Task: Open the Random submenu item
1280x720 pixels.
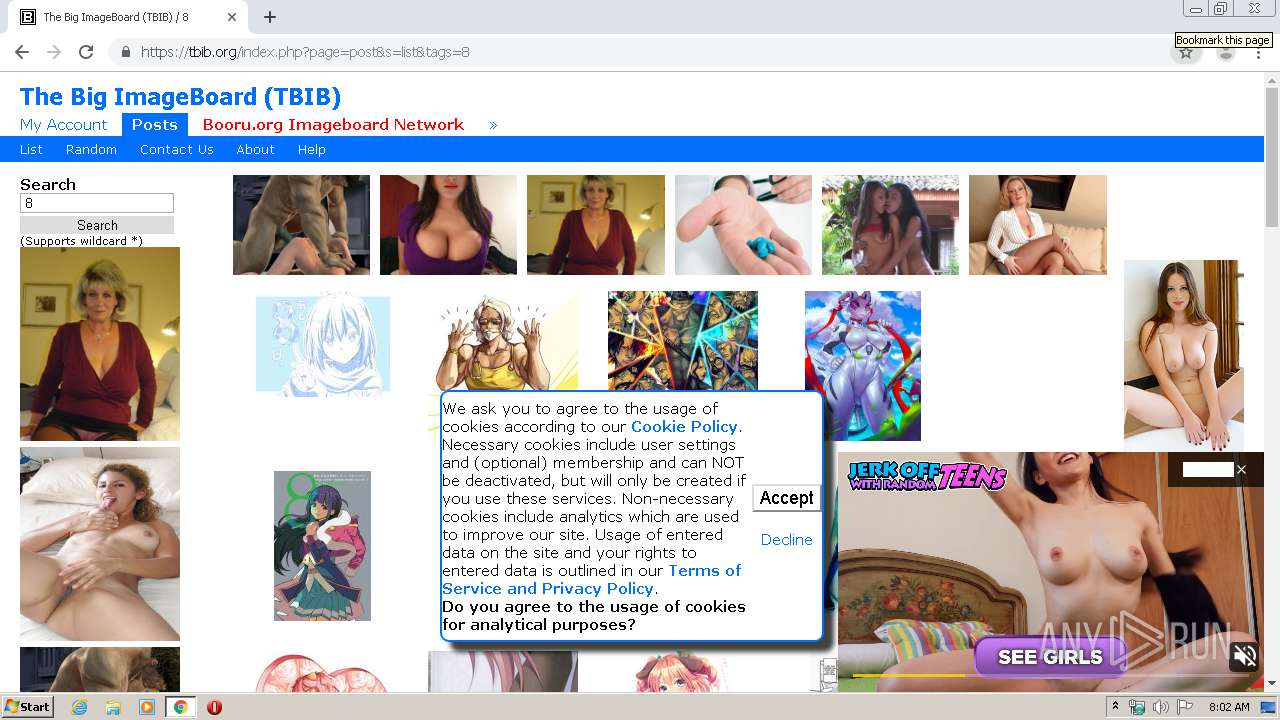Action: coord(91,149)
